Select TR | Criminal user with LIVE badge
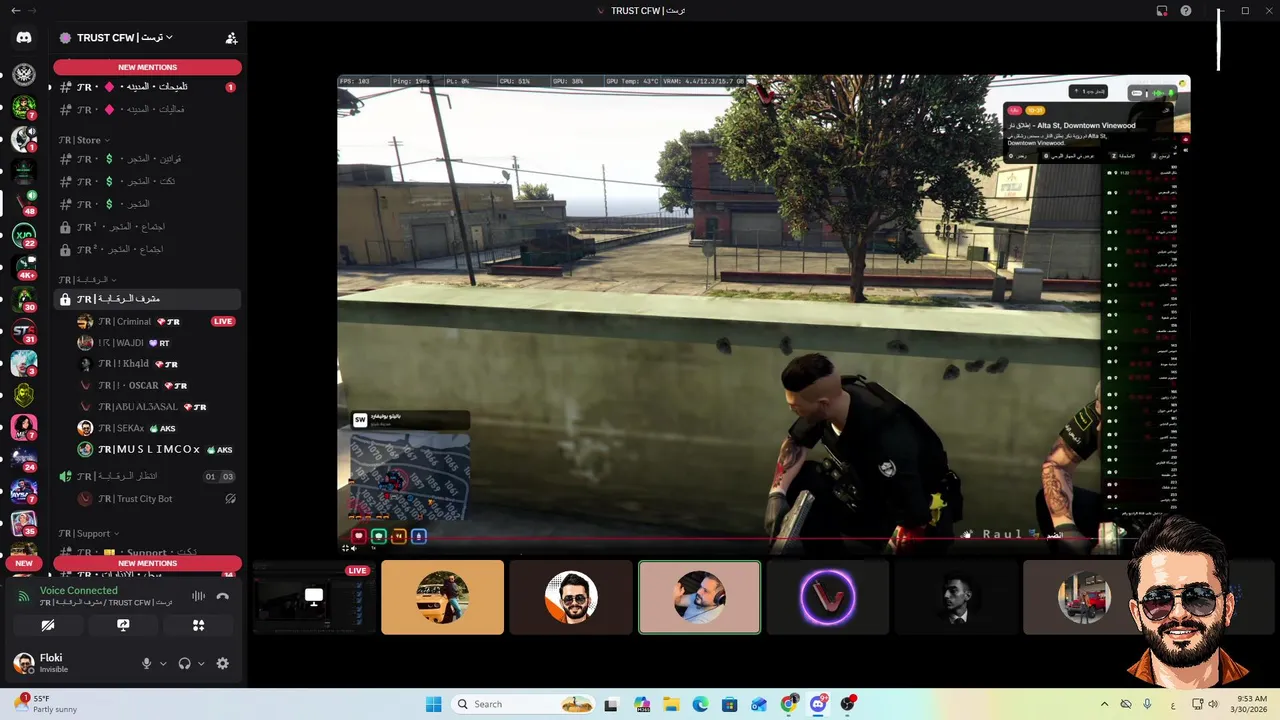 (x=157, y=321)
